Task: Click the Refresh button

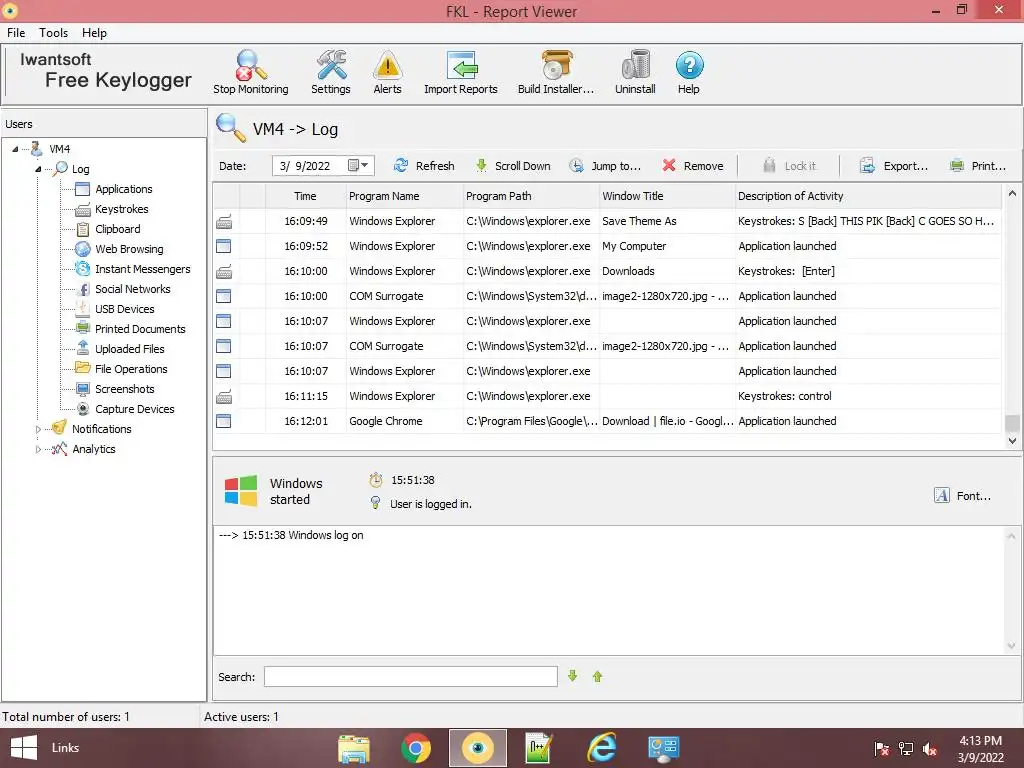Action: coord(424,166)
